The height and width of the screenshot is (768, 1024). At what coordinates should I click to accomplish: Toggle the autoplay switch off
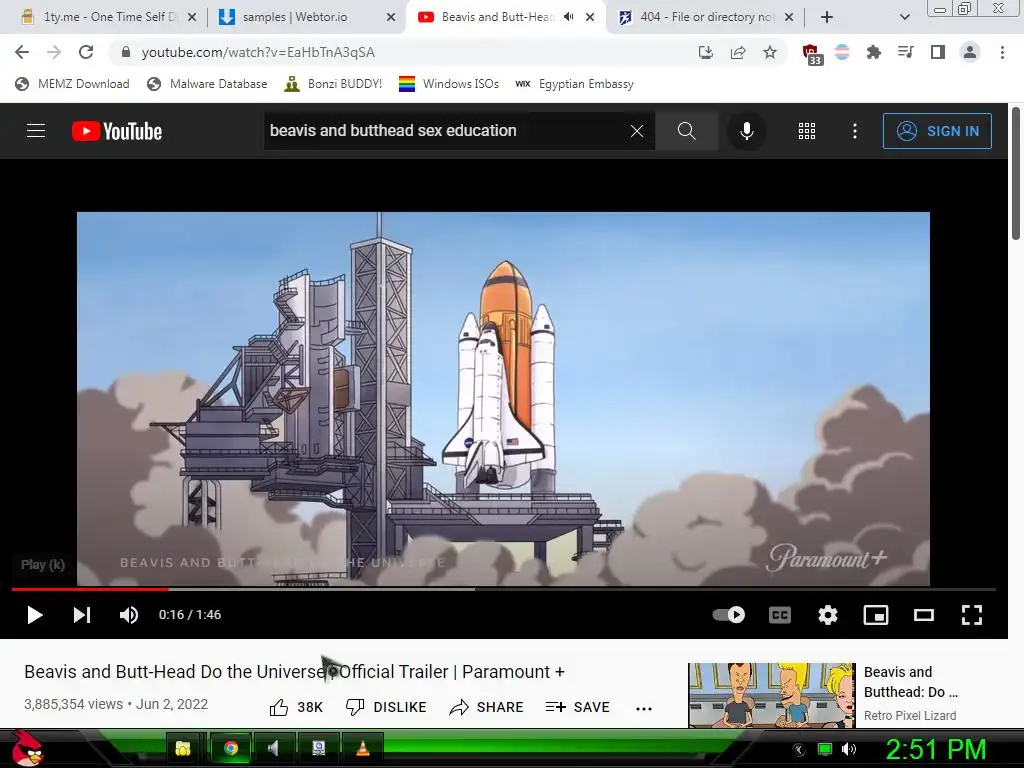729,615
